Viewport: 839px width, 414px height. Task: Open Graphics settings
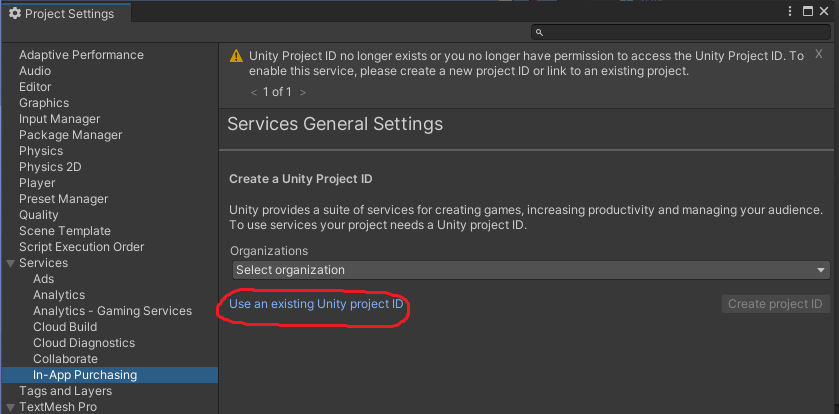pos(44,103)
